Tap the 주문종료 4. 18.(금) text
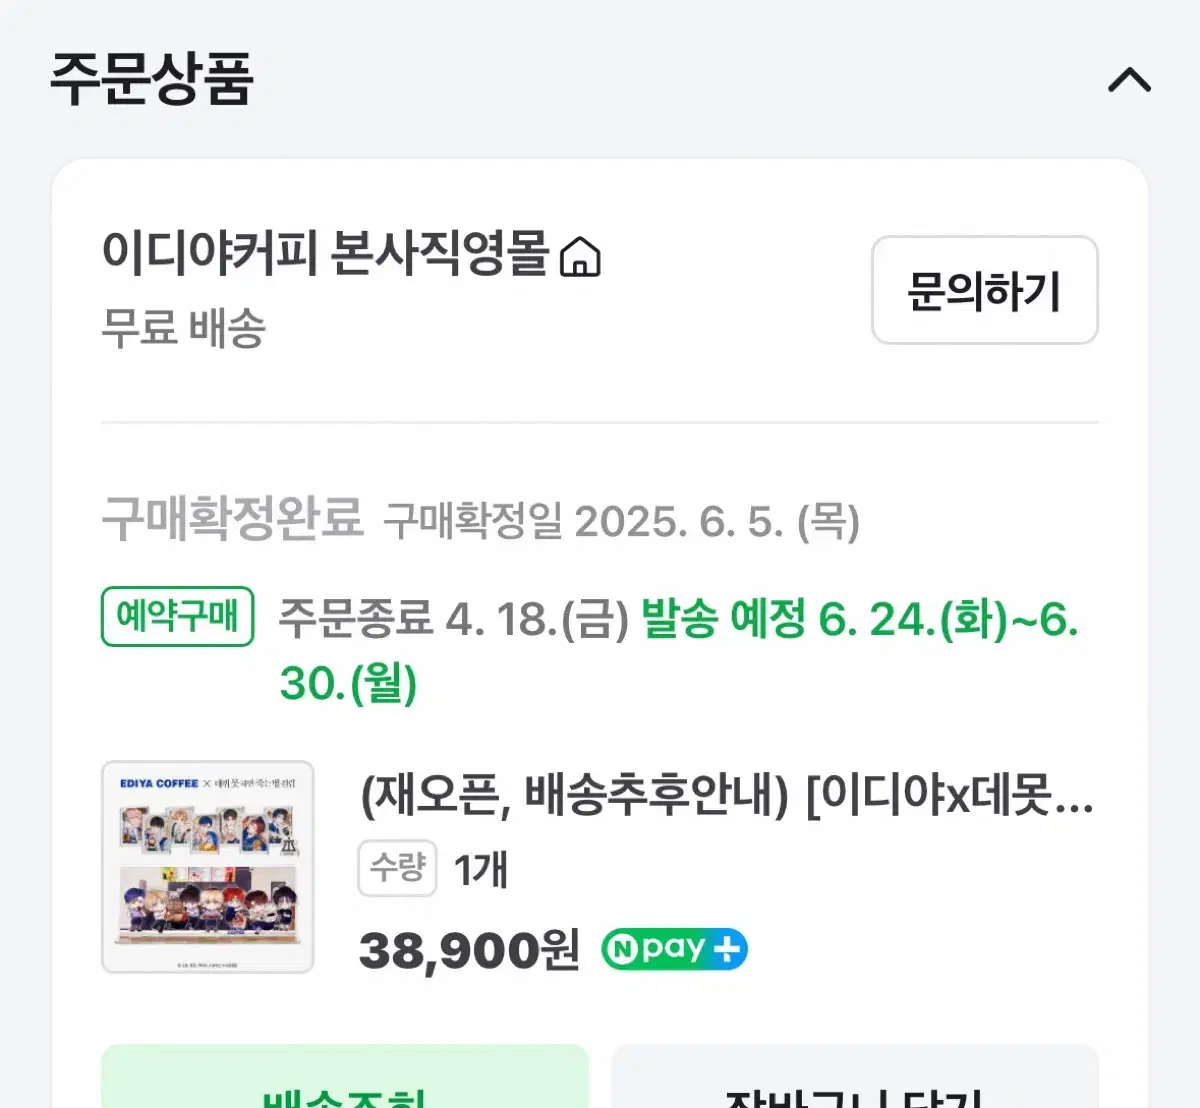The height and width of the screenshot is (1108, 1200). pos(453,619)
